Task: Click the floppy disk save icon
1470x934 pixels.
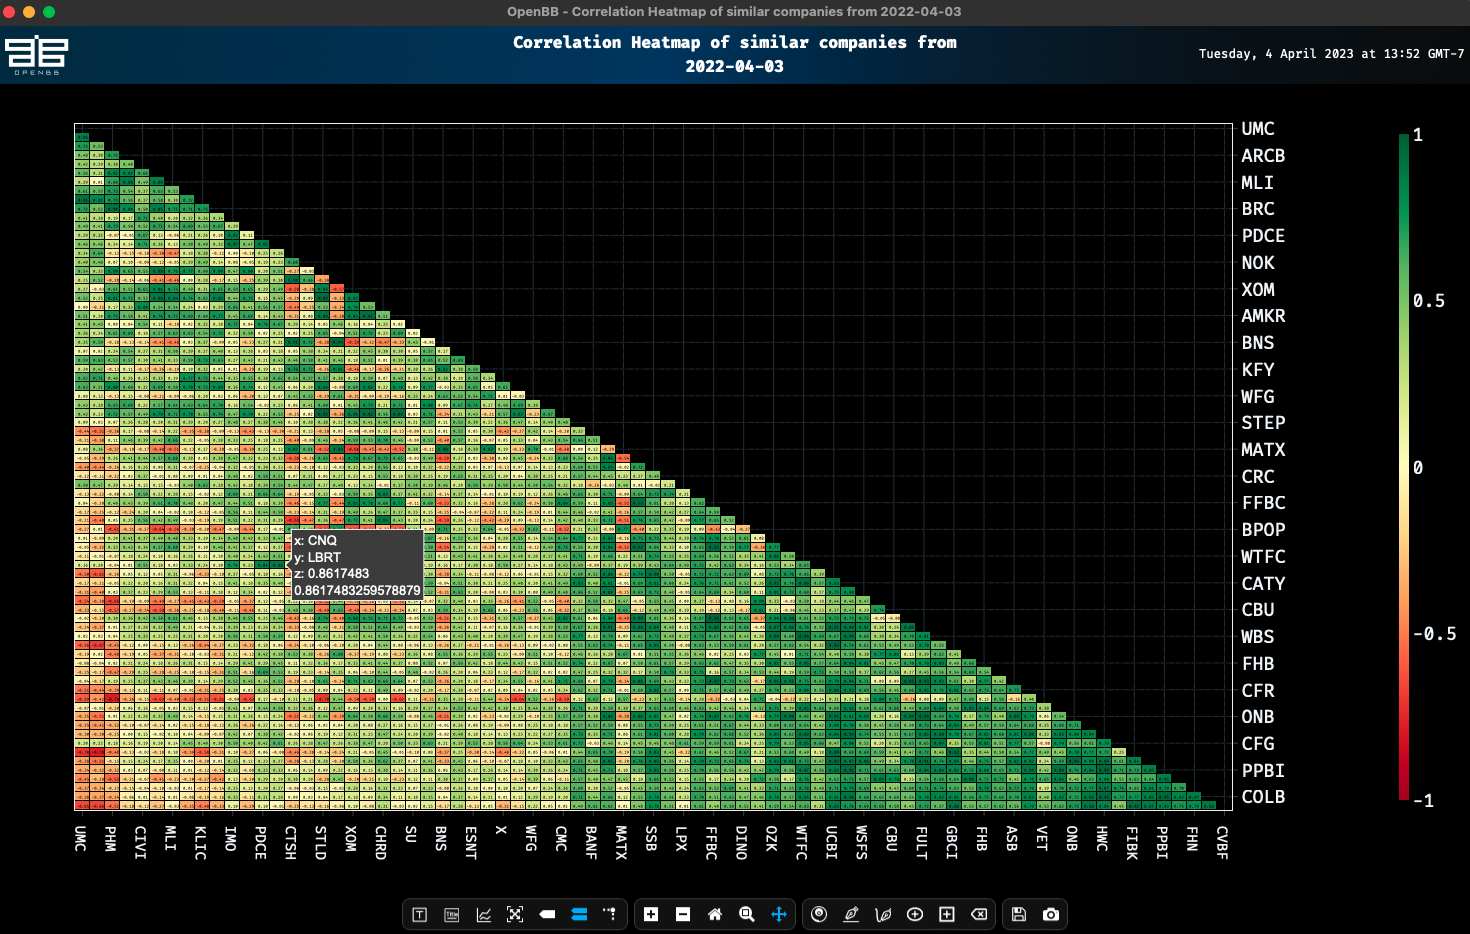Action: point(1019,914)
